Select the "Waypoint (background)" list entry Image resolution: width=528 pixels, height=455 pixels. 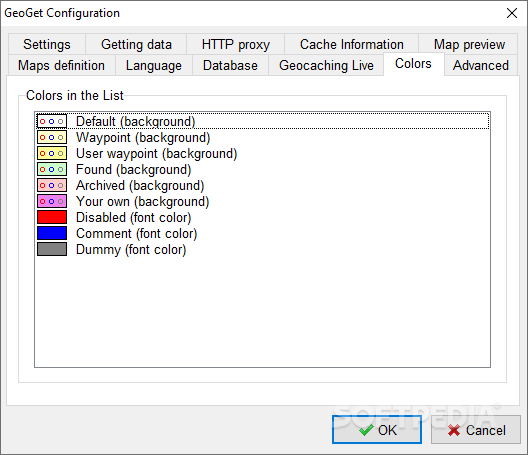point(262,137)
